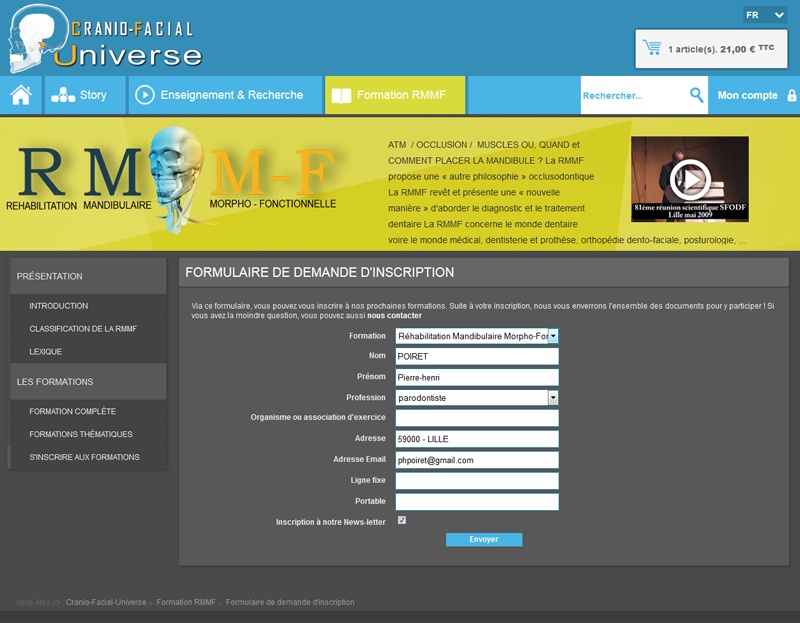Viewport: 800px width, 623px height.
Task: Play the SFODF conference video
Action: (690, 179)
